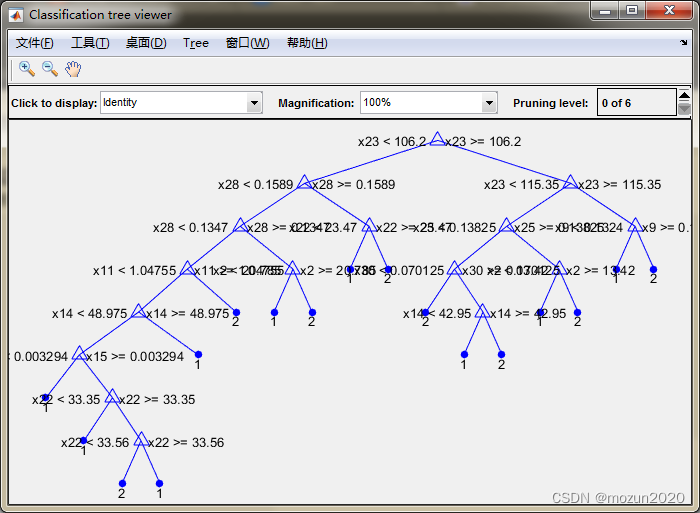
Task: Click the x2 >= 20.785 branch node triangle
Action: pos(292,268)
